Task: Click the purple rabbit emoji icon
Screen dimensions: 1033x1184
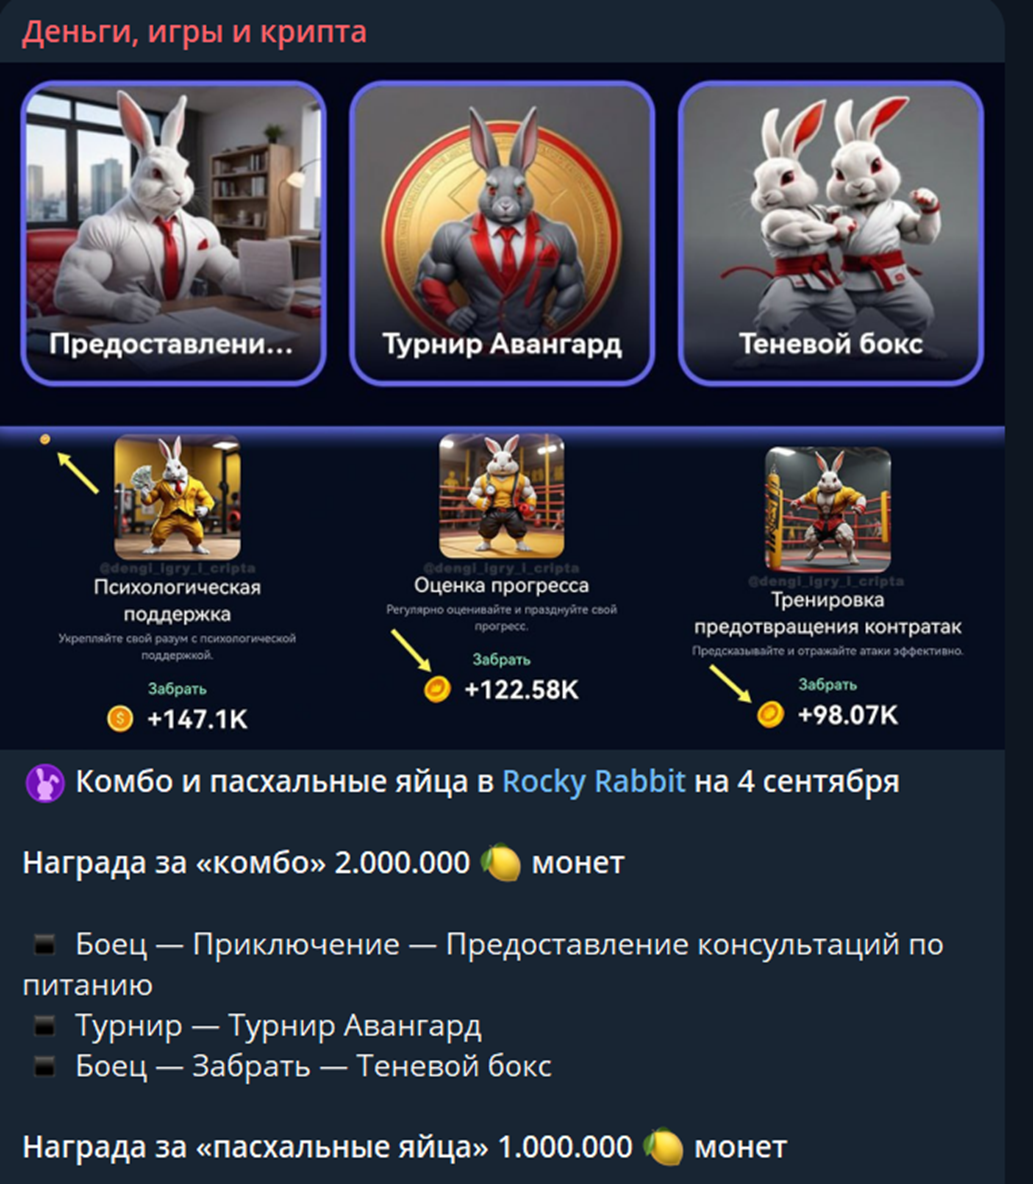Action: click(45, 782)
